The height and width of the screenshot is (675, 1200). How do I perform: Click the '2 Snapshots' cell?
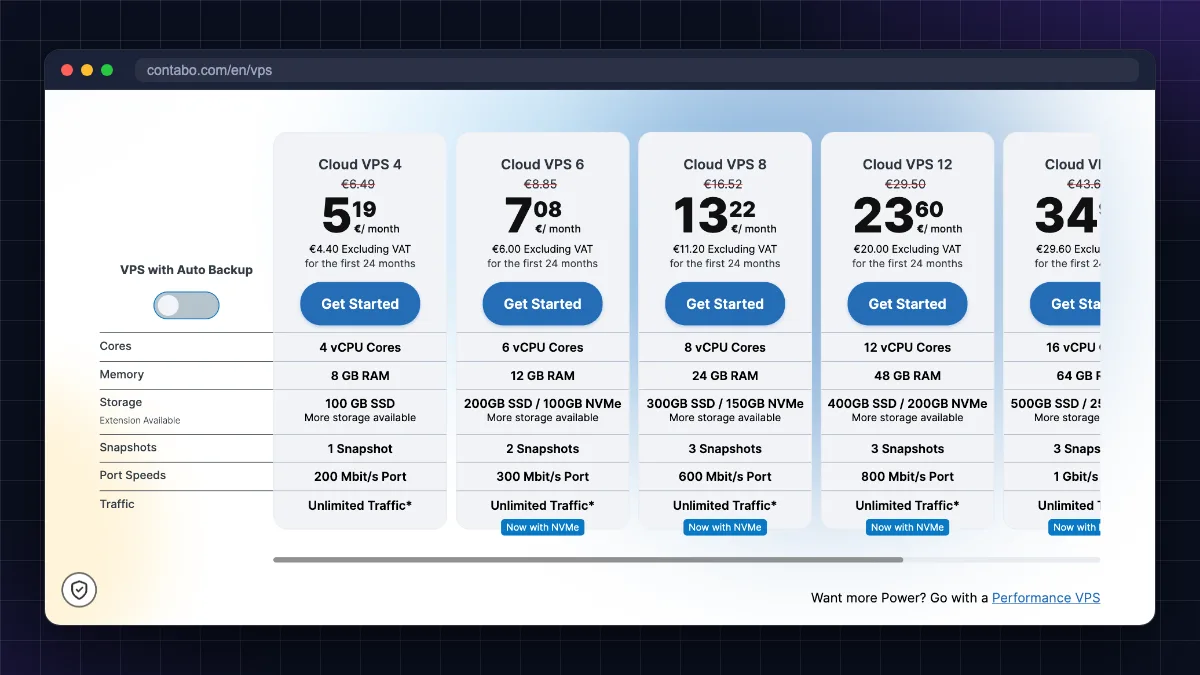543,449
